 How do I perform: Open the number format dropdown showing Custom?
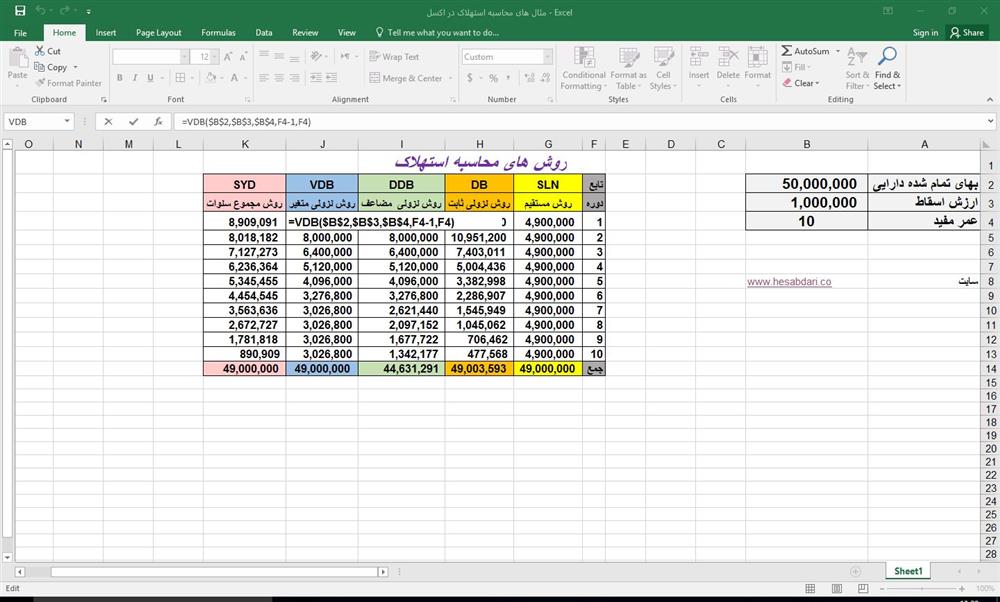pos(548,57)
